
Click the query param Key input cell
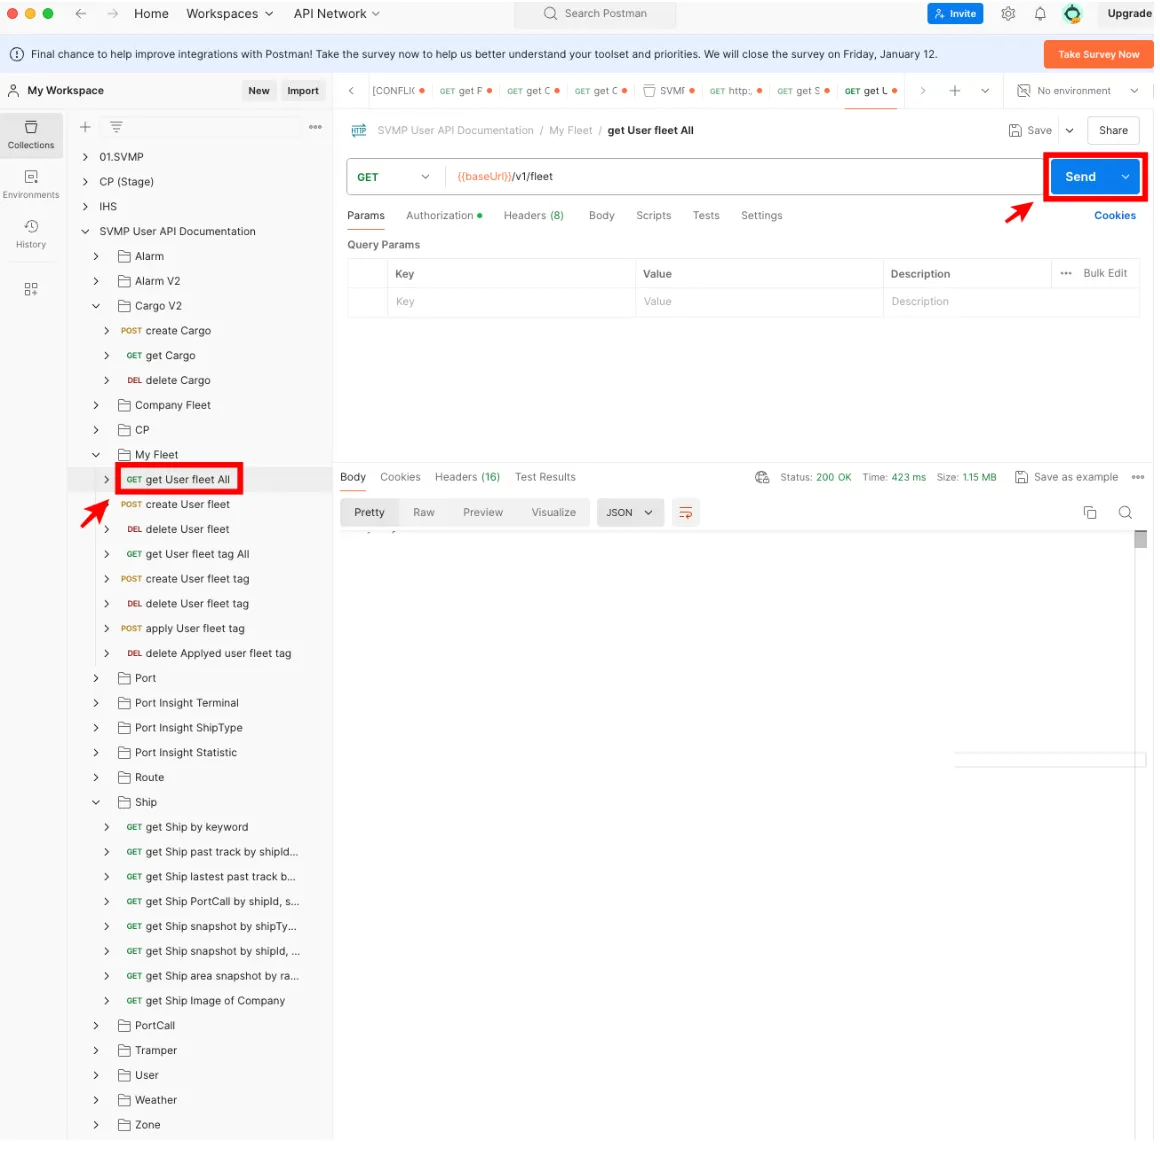pos(511,302)
